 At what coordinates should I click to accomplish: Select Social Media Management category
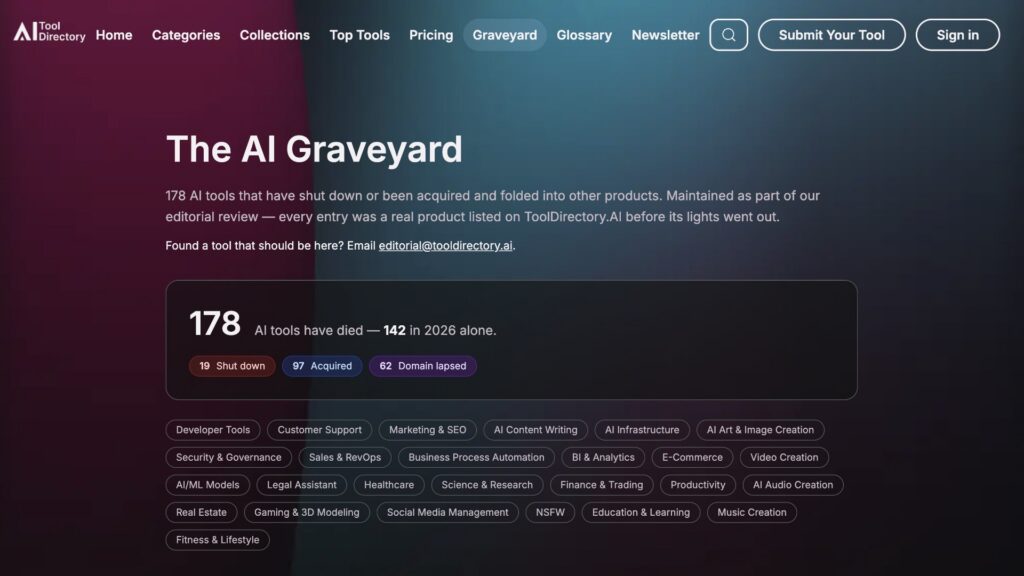coord(447,512)
